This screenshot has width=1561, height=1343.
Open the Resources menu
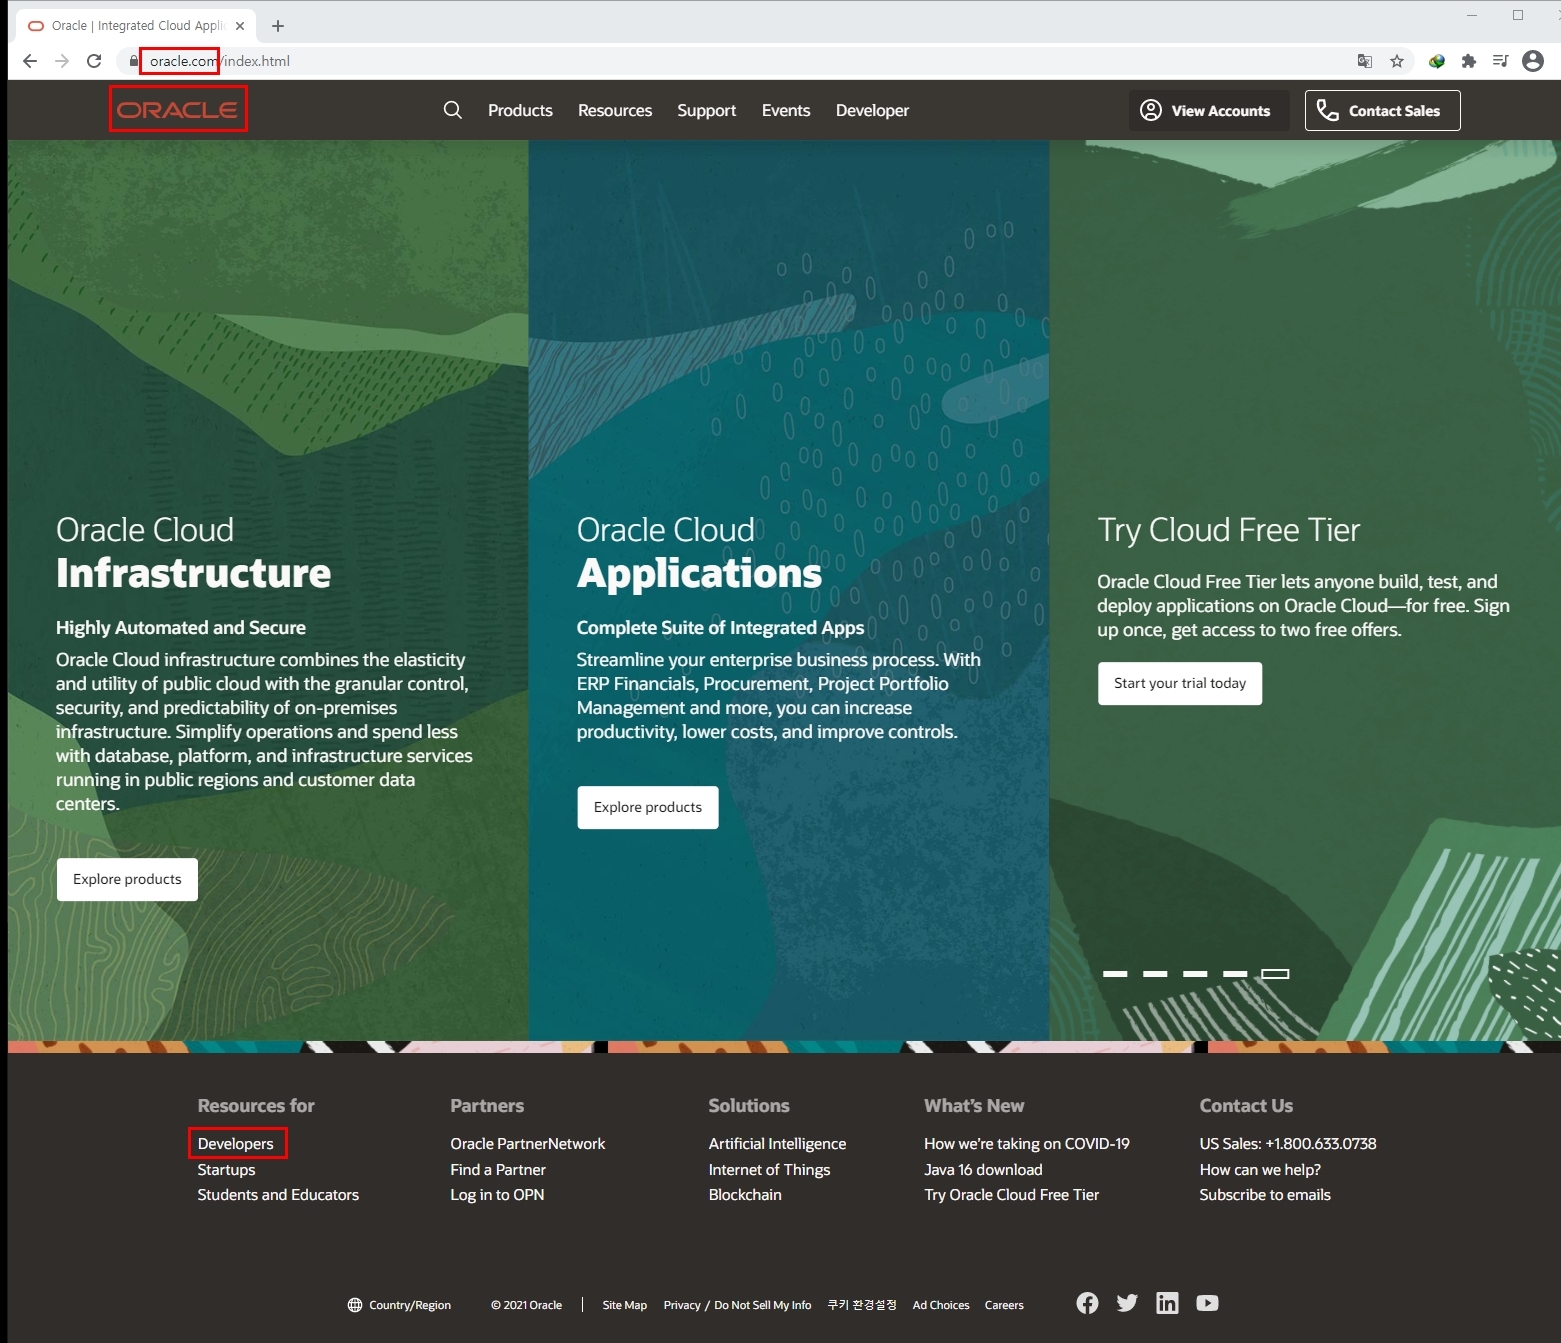[615, 110]
